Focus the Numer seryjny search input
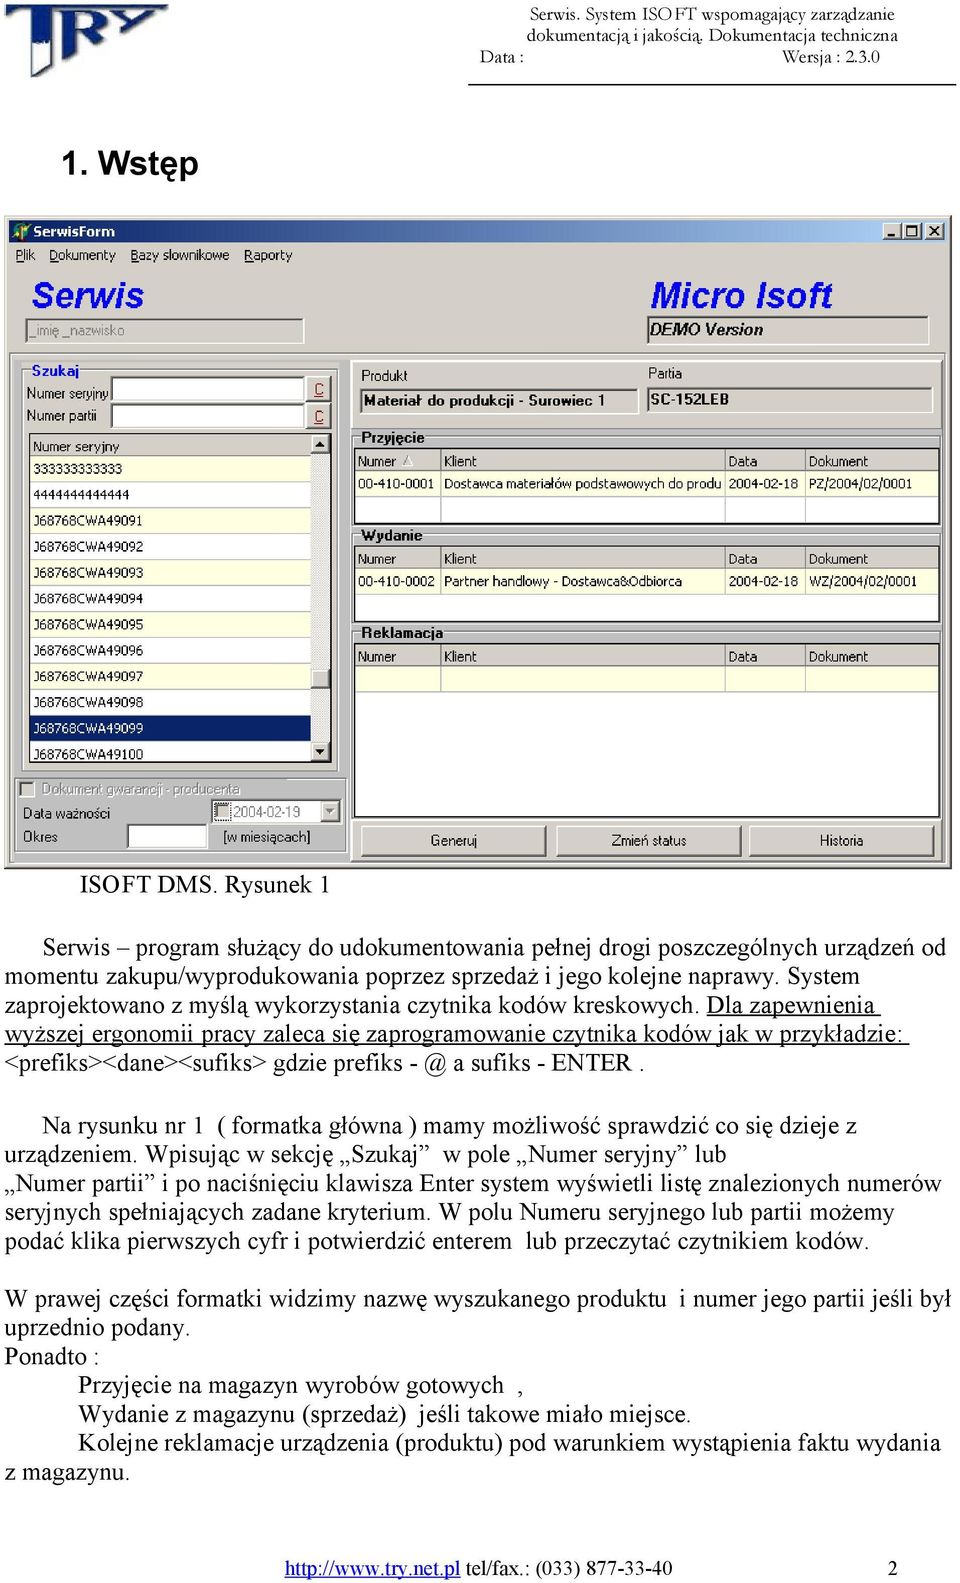 click(208, 389)
